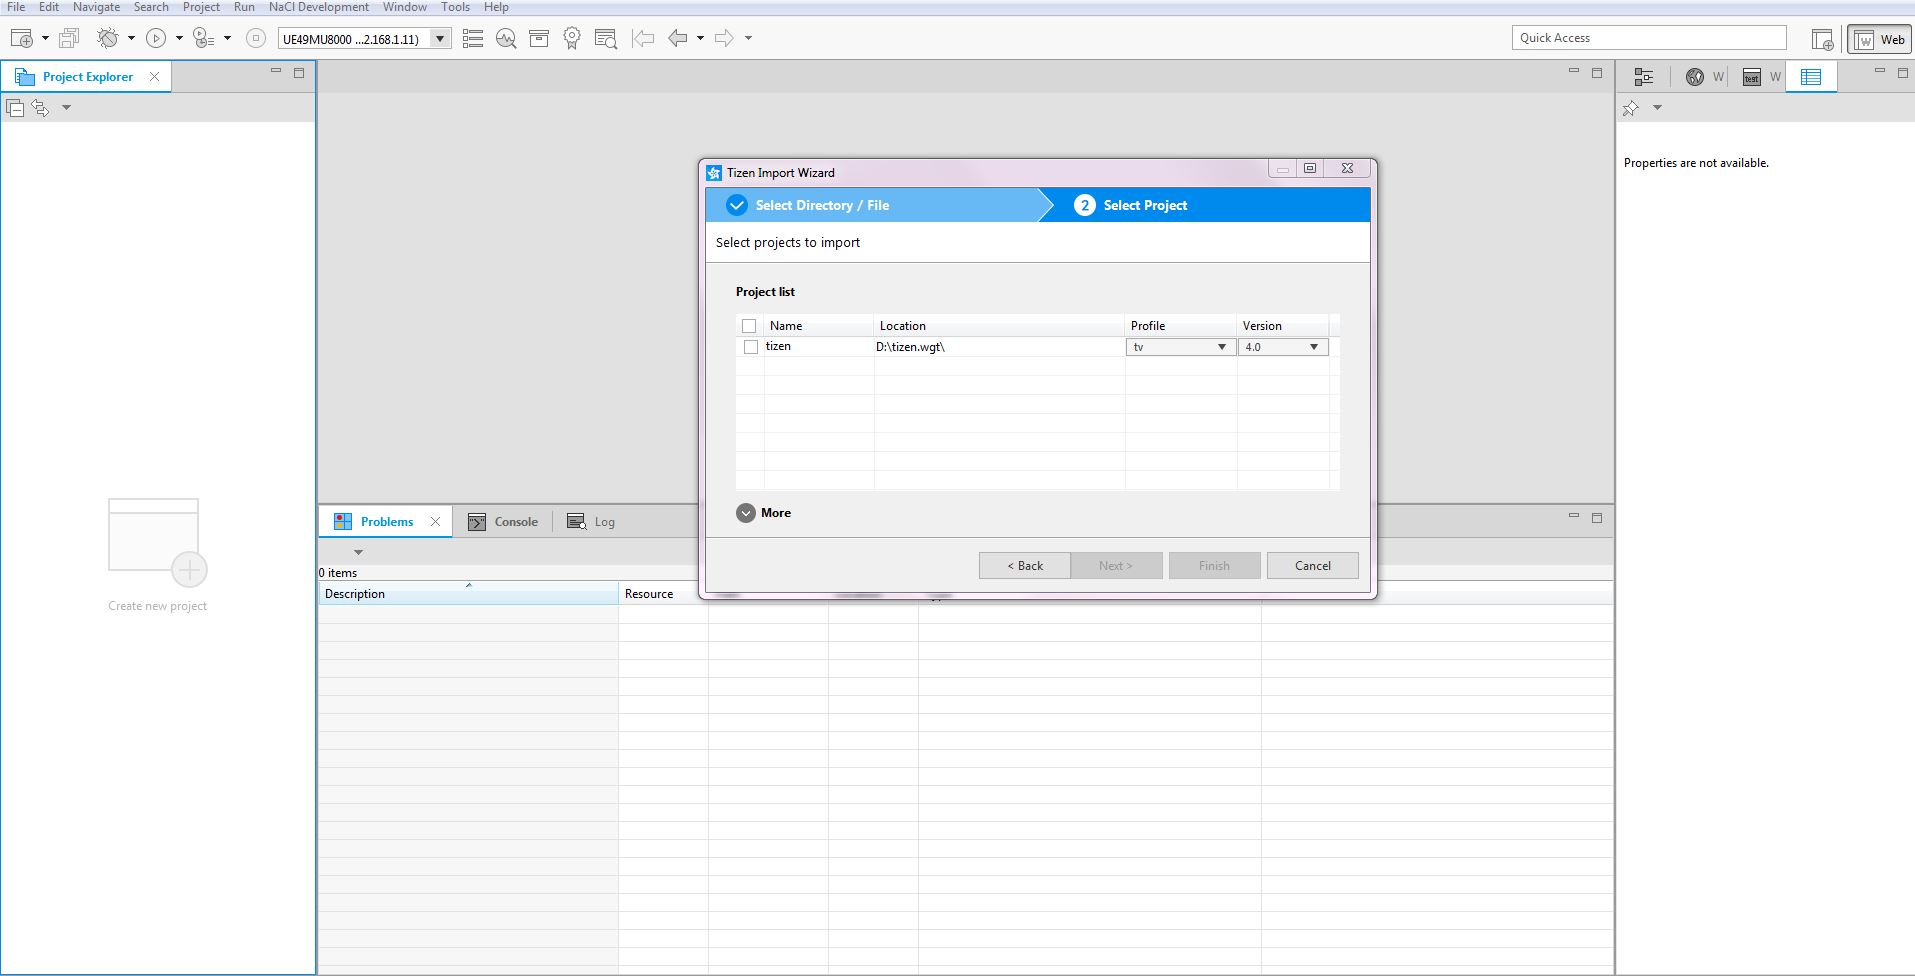Screen dimensions: 1915x976
Task: Maximize the Project Explorer panel
Action: tap(298, 73)
